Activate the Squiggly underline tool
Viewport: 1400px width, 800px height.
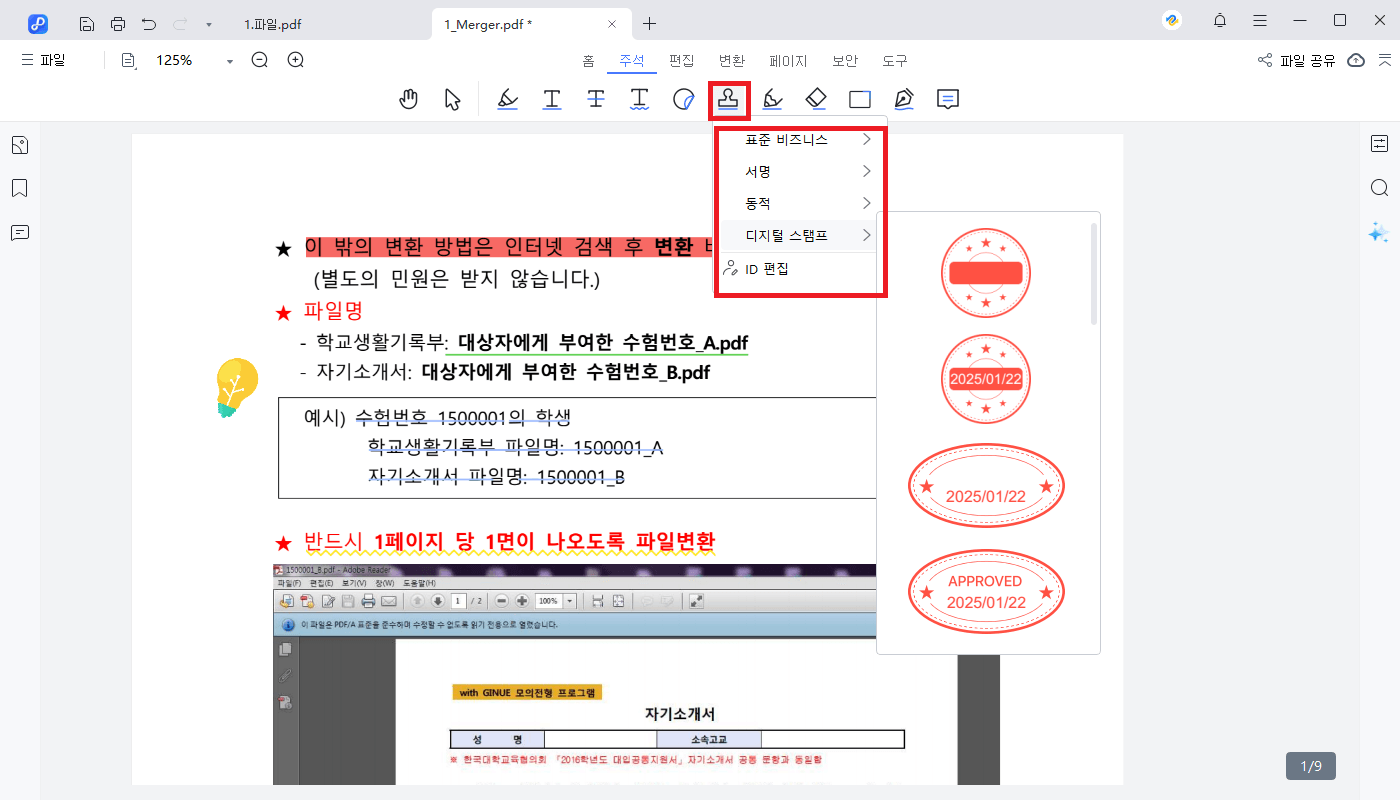[640, 99]
